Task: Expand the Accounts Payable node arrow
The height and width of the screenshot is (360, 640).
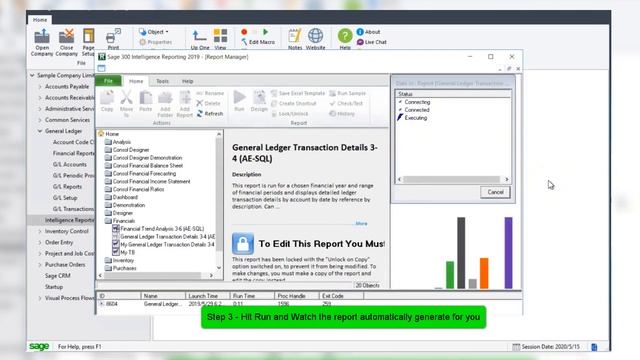Action: (40, 87)
